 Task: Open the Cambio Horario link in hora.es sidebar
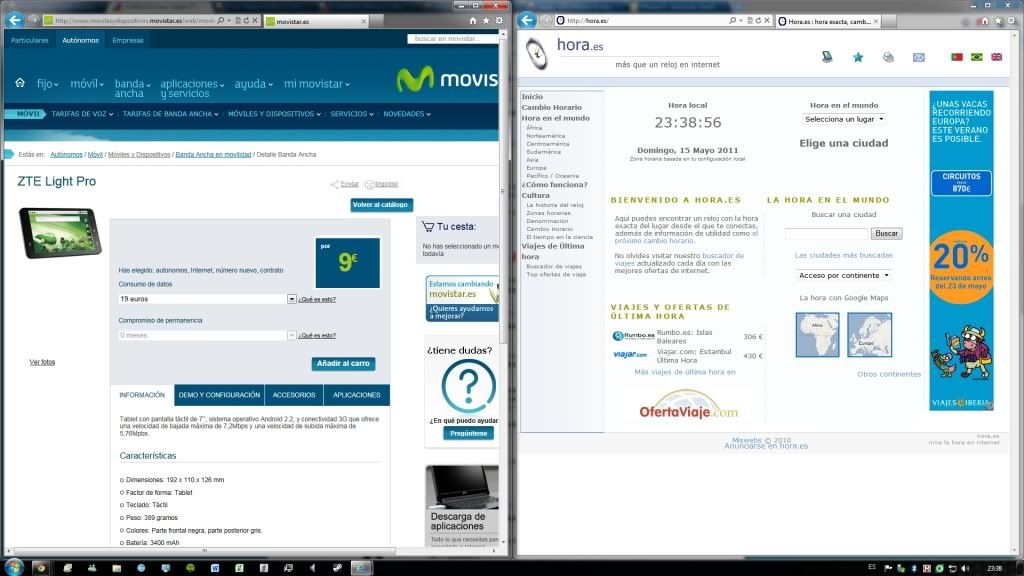551,107
